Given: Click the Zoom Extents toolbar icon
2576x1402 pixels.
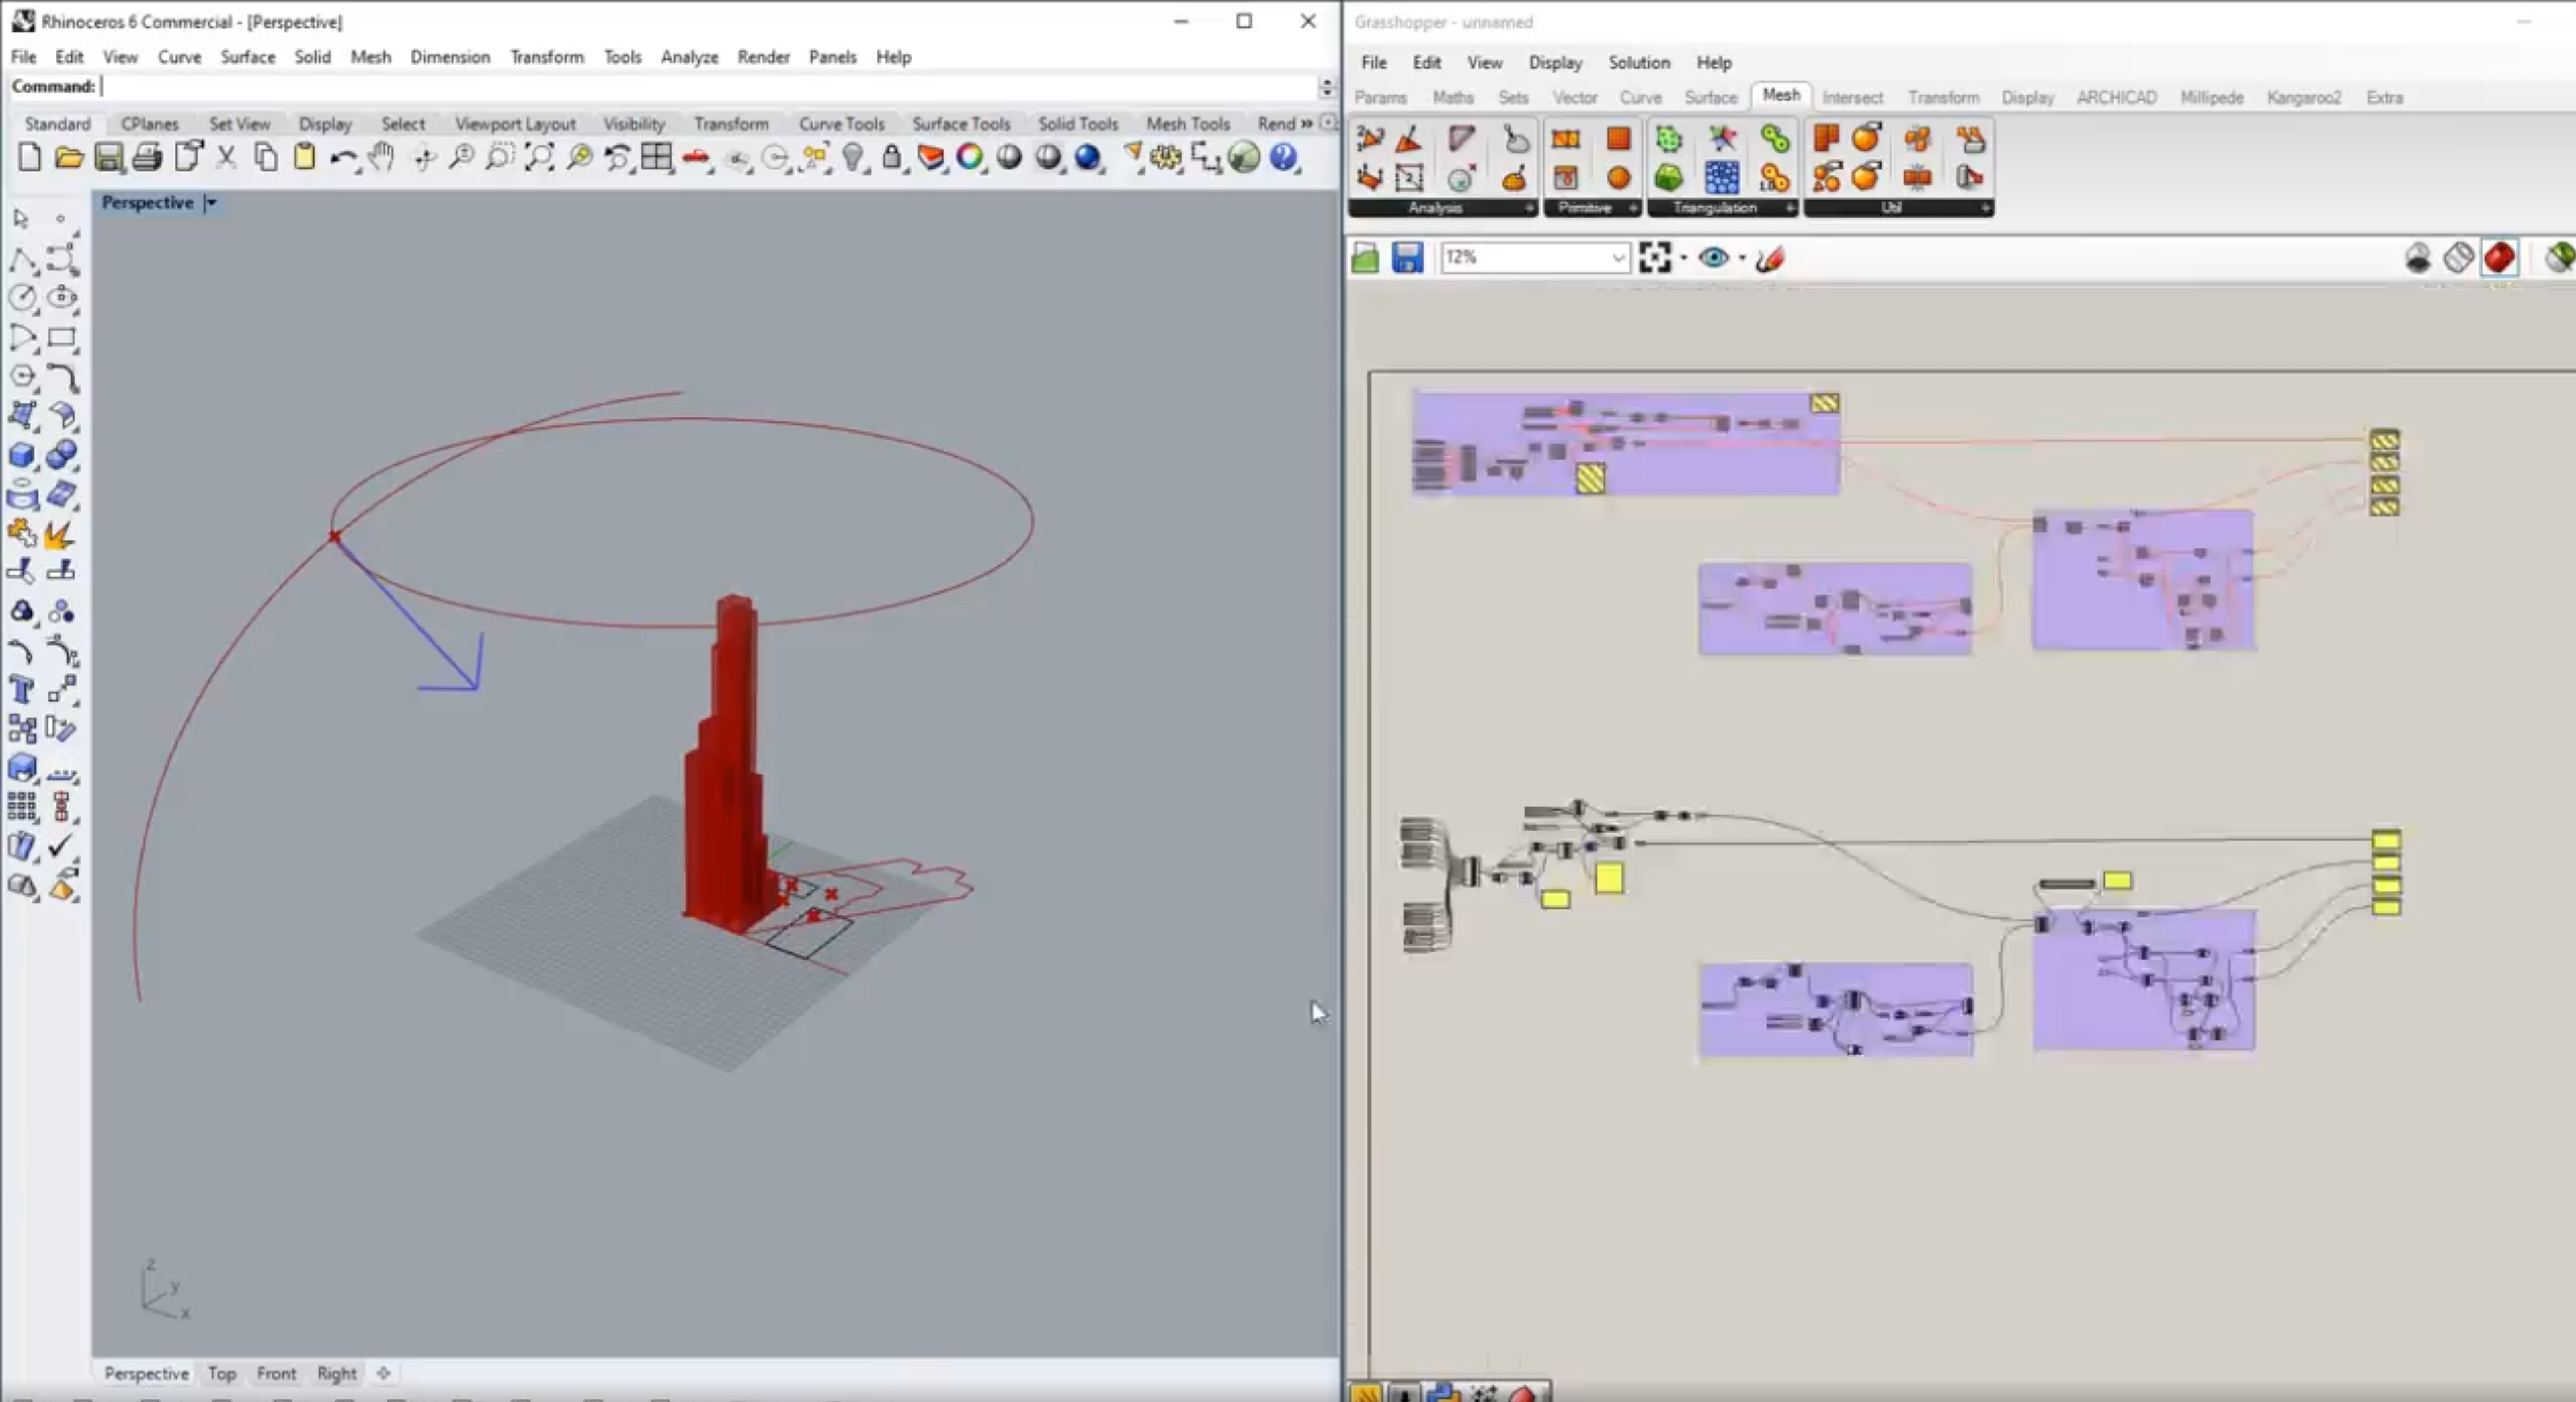Looking at the screenshot, I should [539, 157].
